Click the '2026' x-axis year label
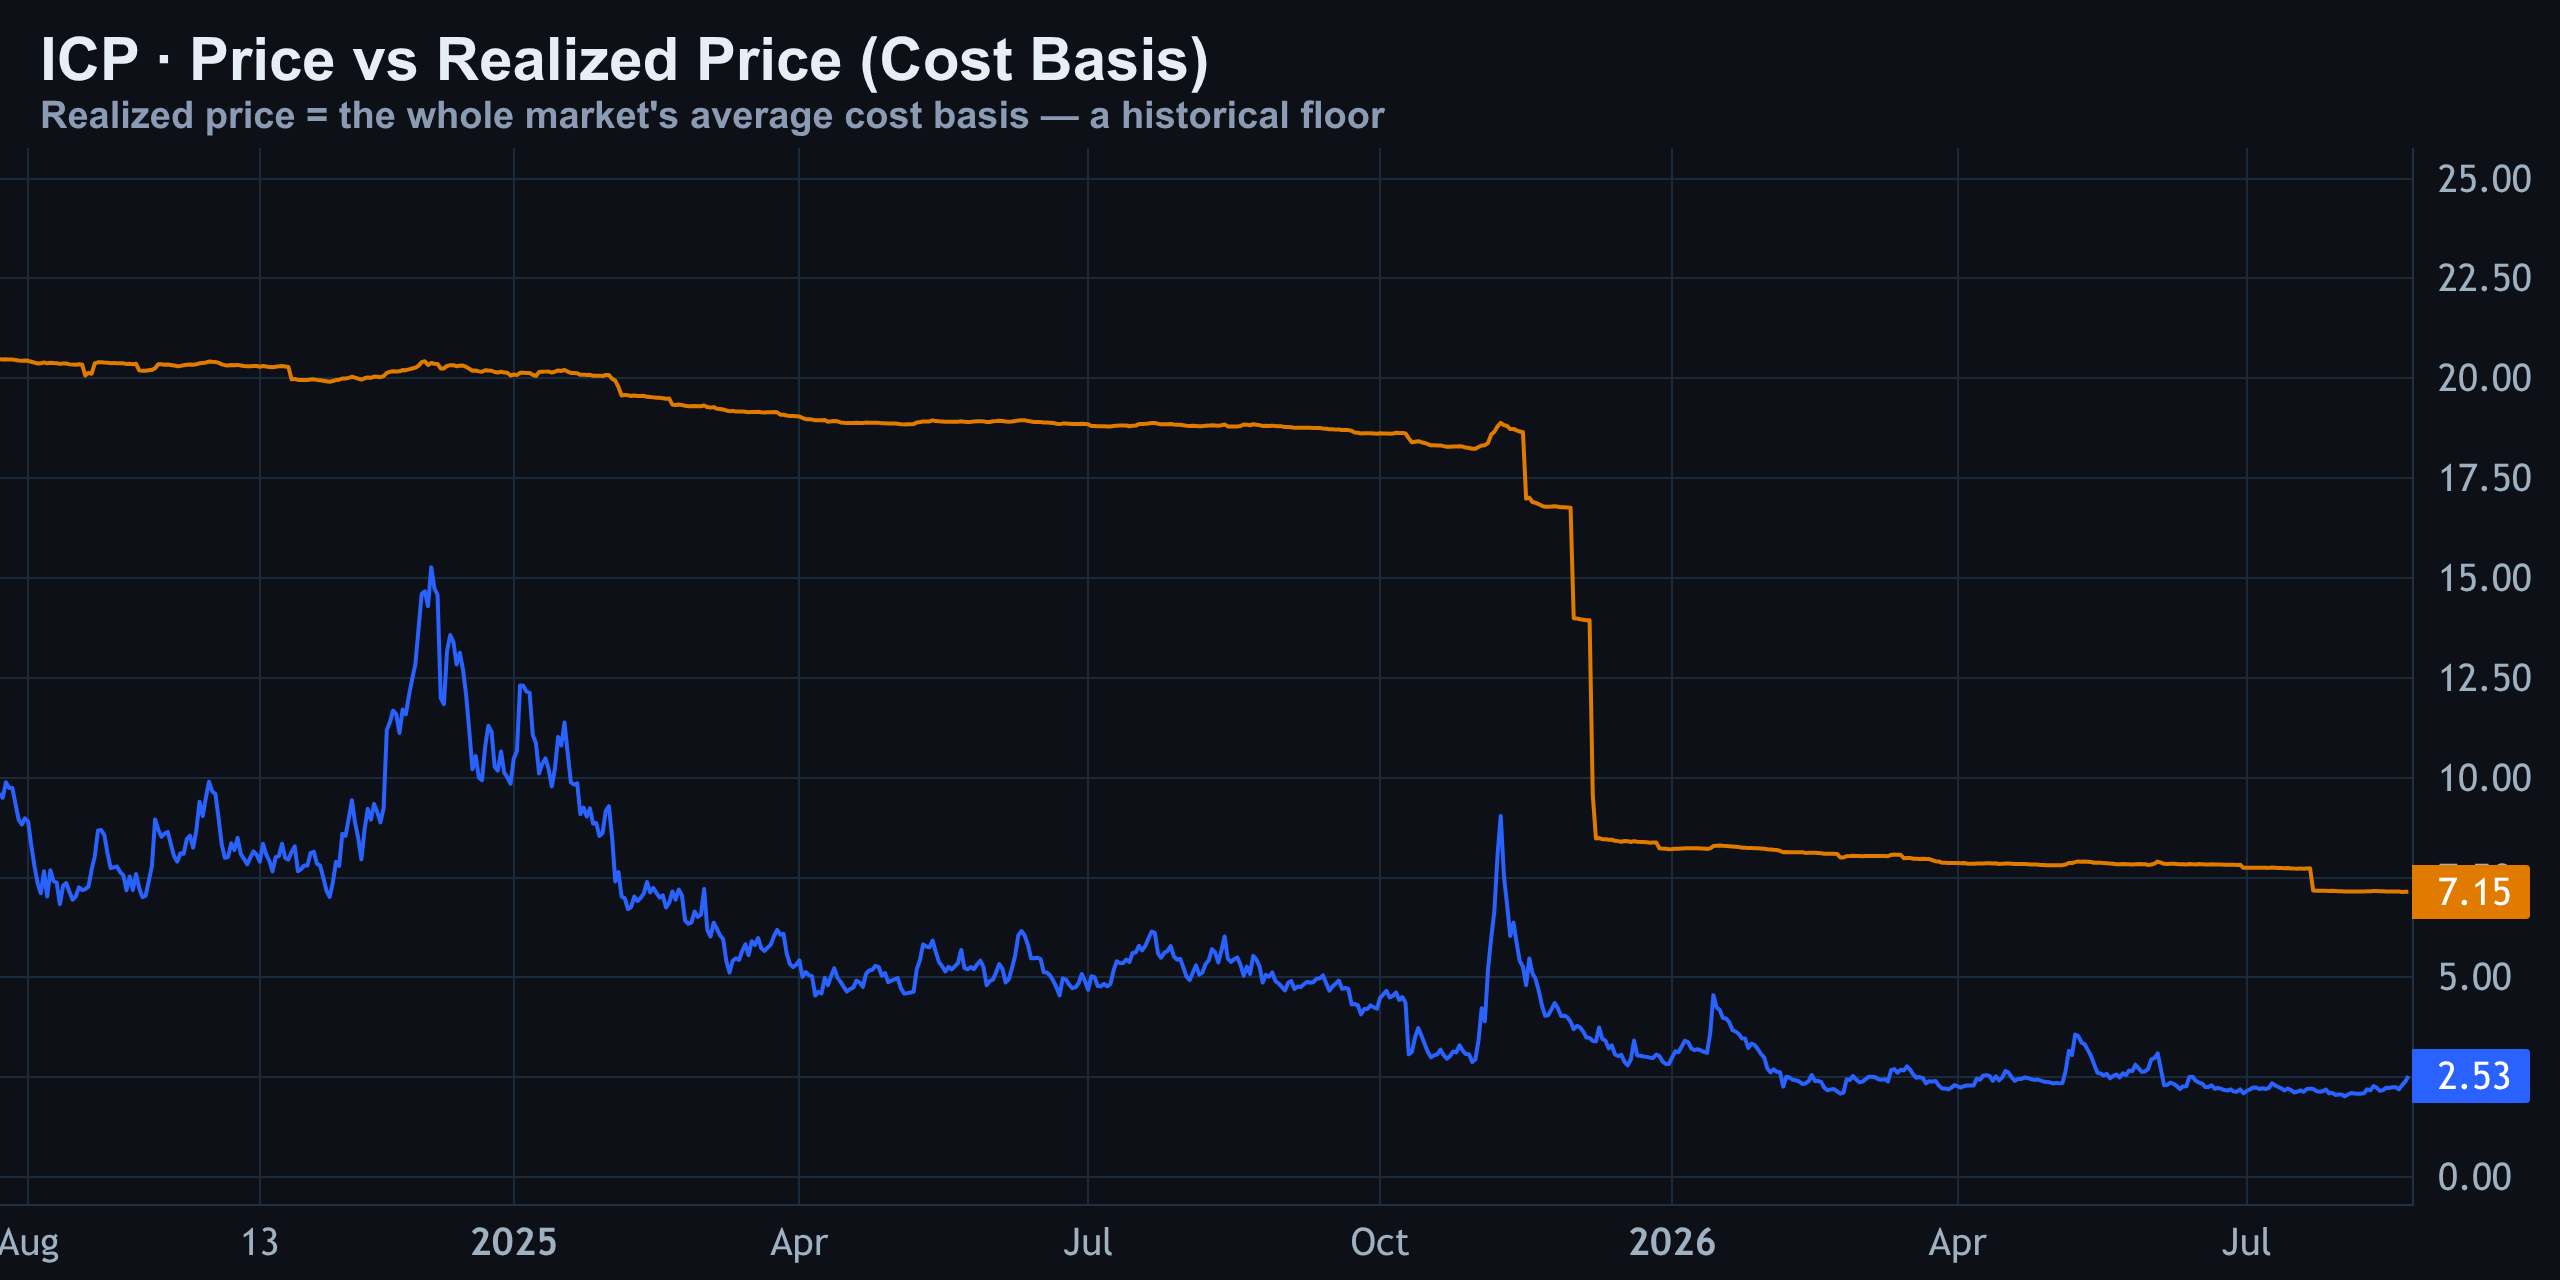The height and width of the screenshot is (1280, 2560). [1672, 1242]
